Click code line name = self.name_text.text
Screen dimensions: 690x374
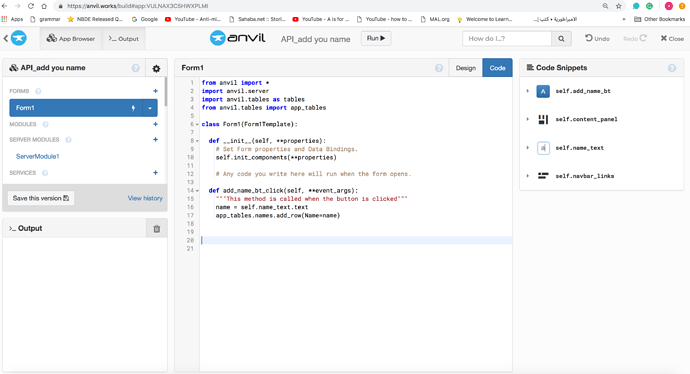(x=262, y=207)
